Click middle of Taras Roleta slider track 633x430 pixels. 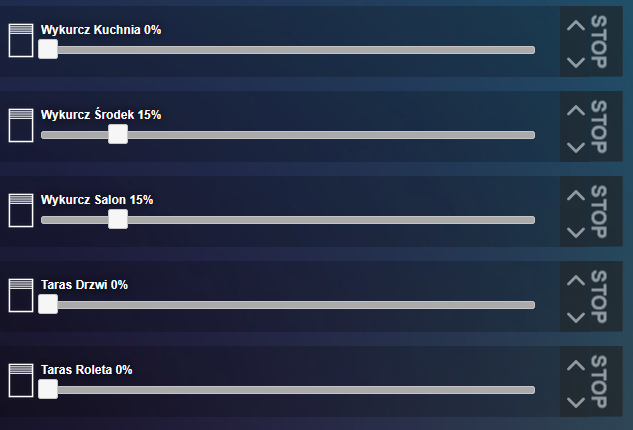point(288,390)
